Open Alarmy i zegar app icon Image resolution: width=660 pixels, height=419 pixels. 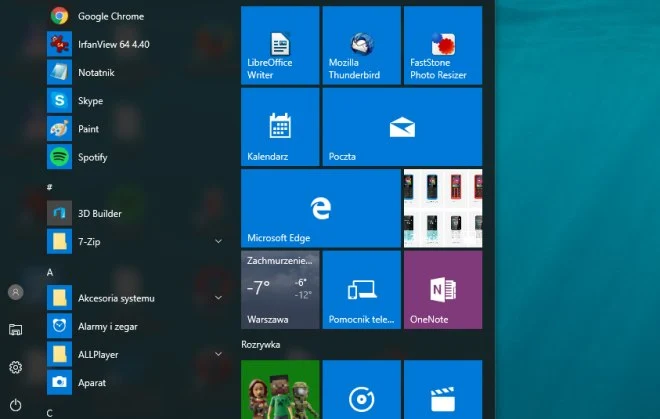click(x=59, y=326)
